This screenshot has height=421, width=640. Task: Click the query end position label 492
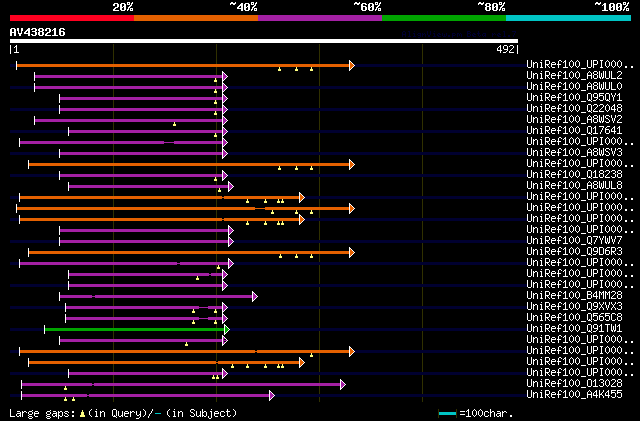point(505,49)
